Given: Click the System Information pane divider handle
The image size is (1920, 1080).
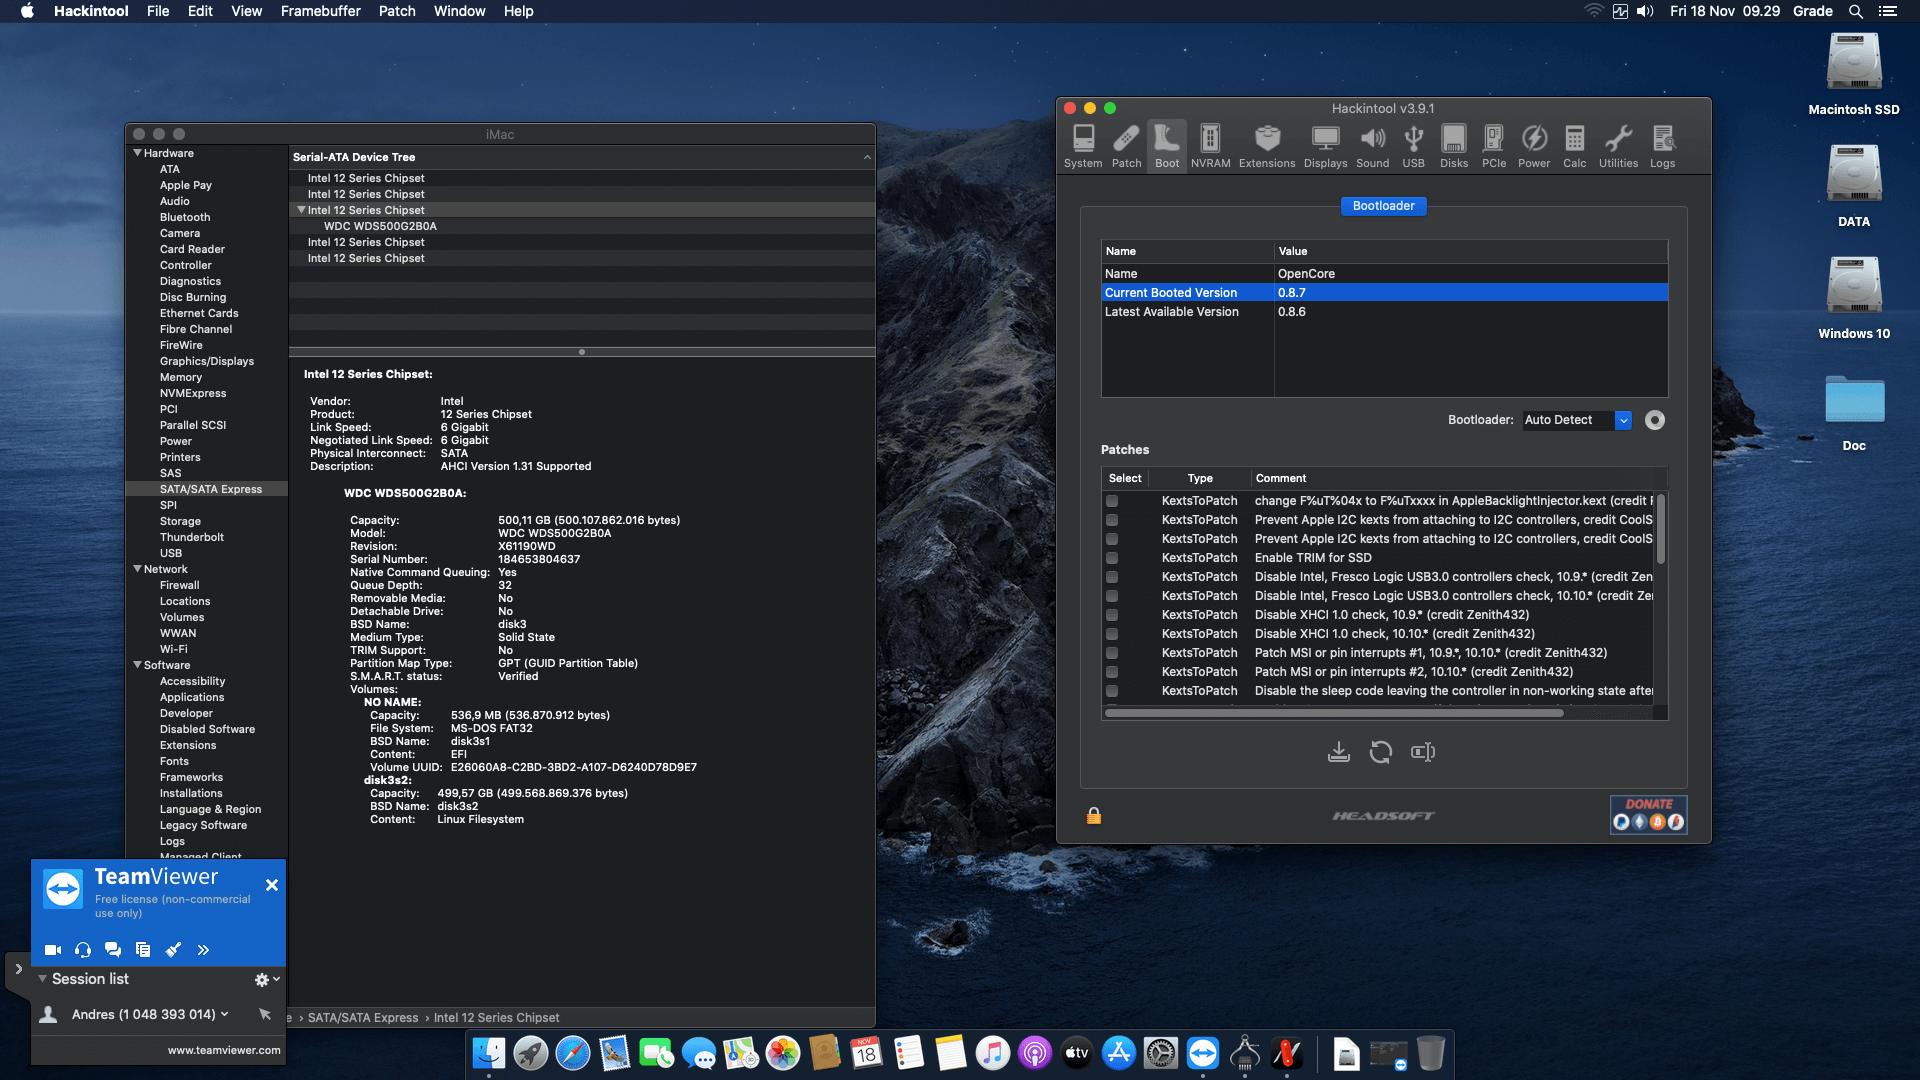Looking at the screenshot, I should coord(582,352).
